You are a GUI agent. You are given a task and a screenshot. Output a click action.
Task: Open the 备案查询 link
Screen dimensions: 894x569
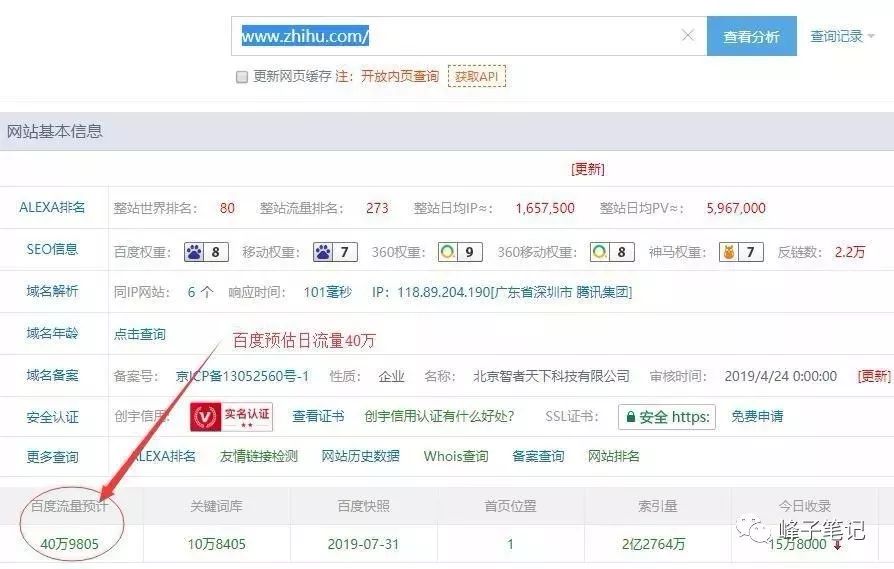coord(538,457)
